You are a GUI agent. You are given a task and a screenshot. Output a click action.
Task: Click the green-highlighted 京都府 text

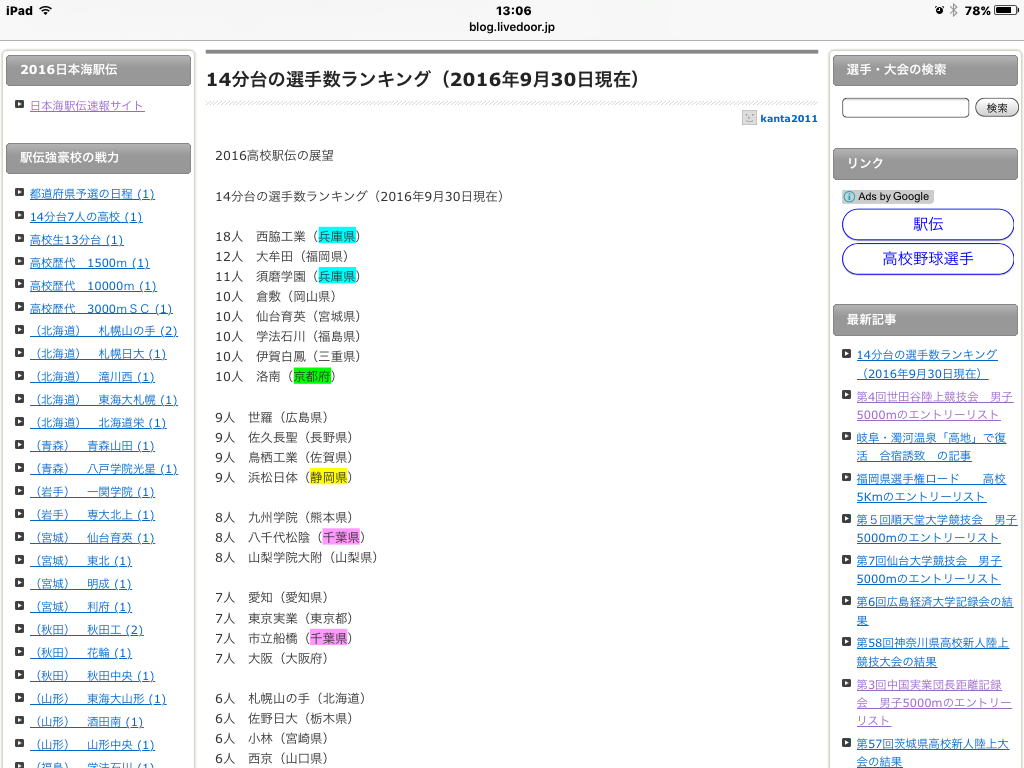coord(312,377)
